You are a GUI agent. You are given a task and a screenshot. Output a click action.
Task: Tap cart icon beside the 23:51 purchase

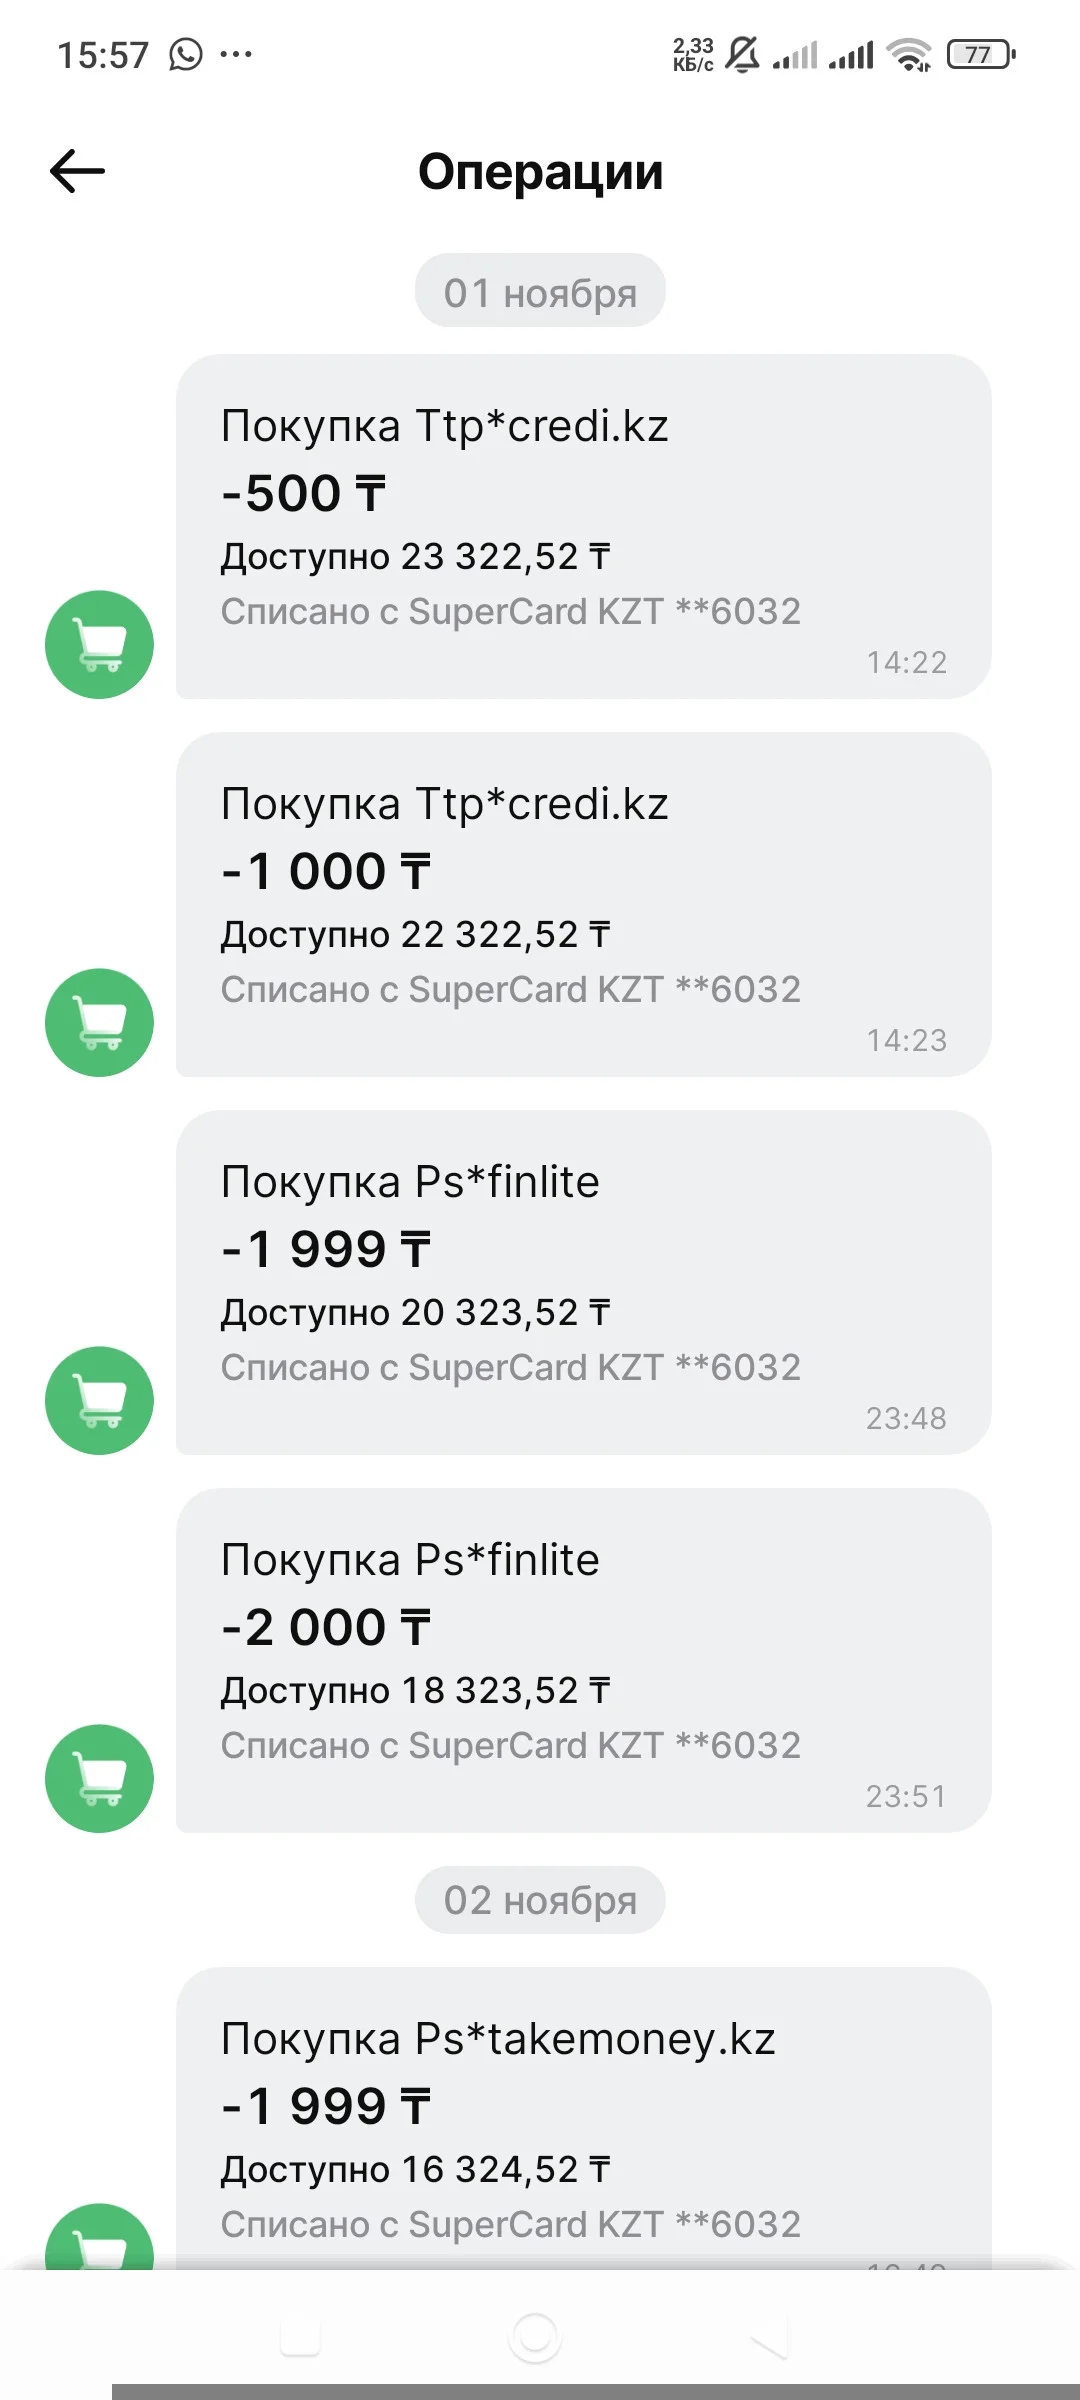click(x=99, y=1778)
